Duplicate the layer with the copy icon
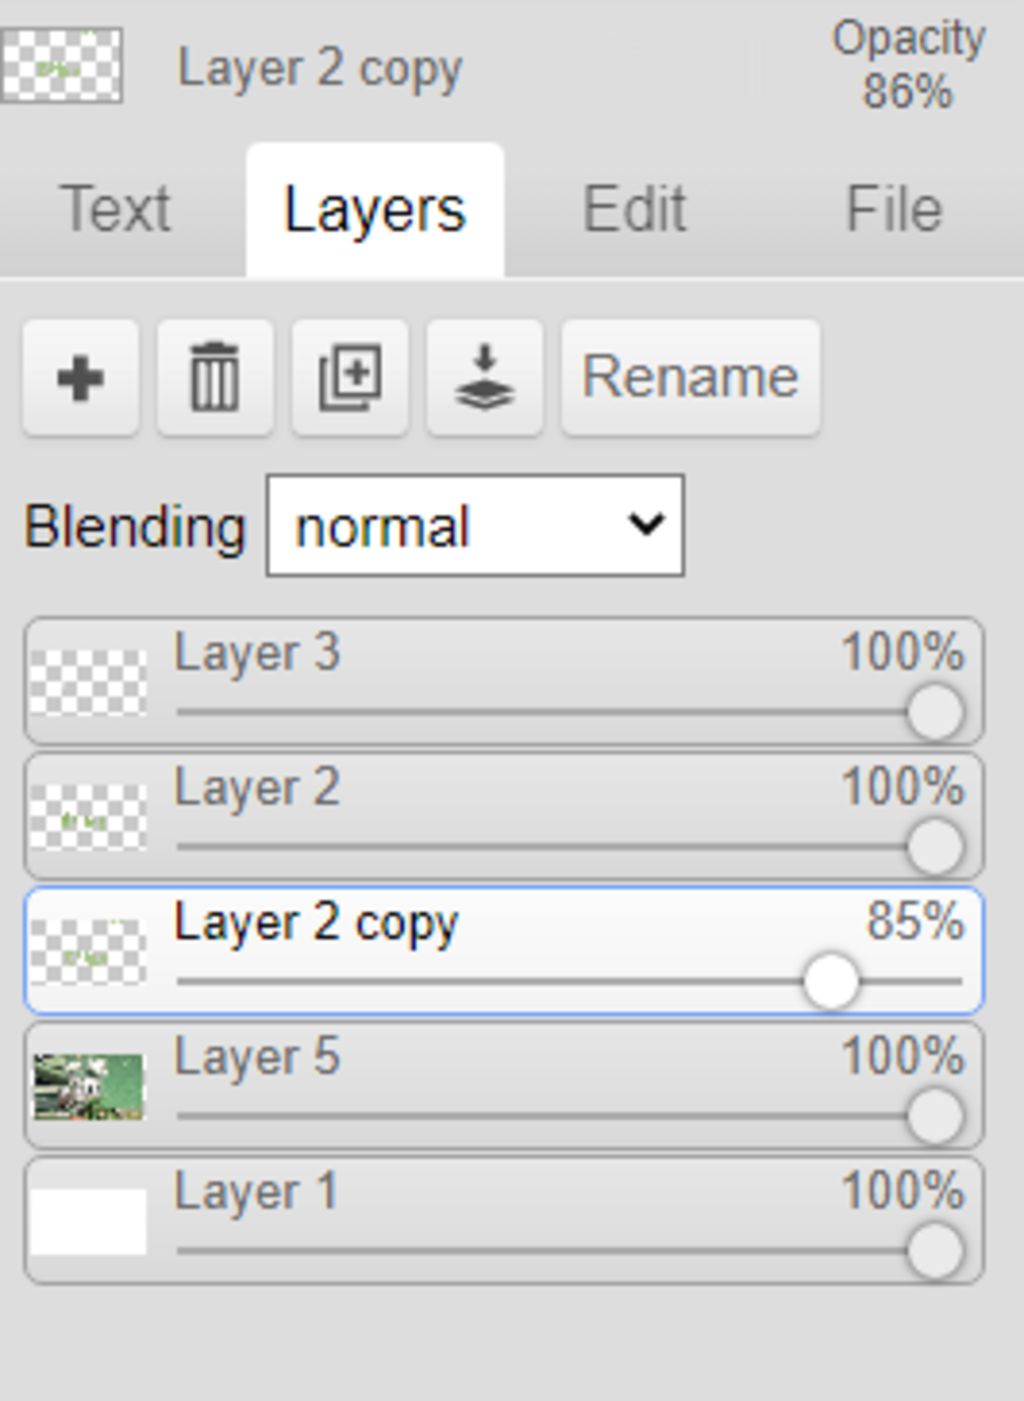Screen dimensions: 1024x1401 coord(350,378)
